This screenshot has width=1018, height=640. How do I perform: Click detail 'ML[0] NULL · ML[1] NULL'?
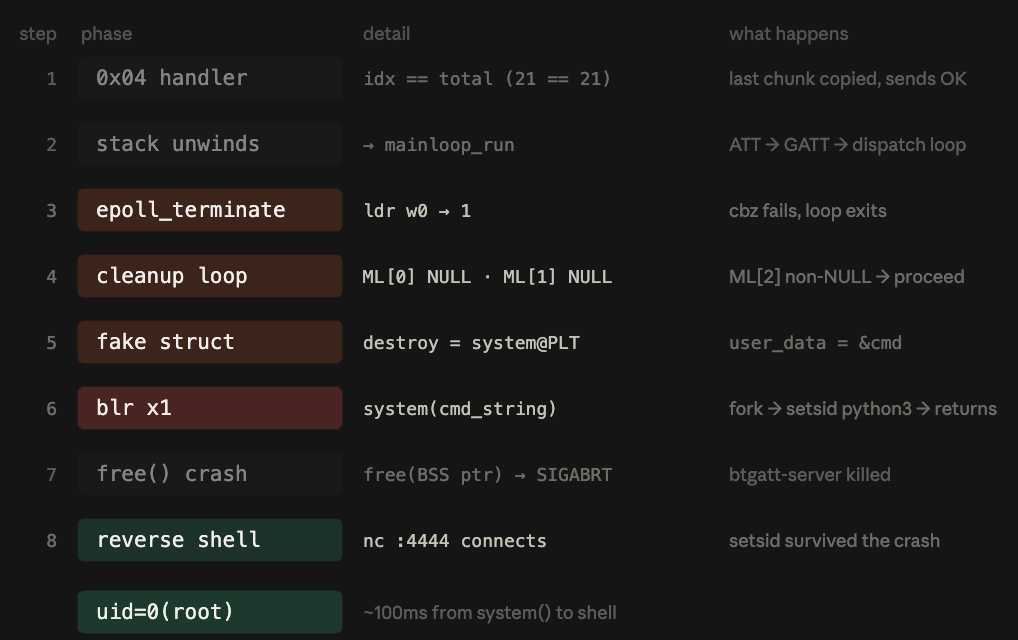(487, 277)
